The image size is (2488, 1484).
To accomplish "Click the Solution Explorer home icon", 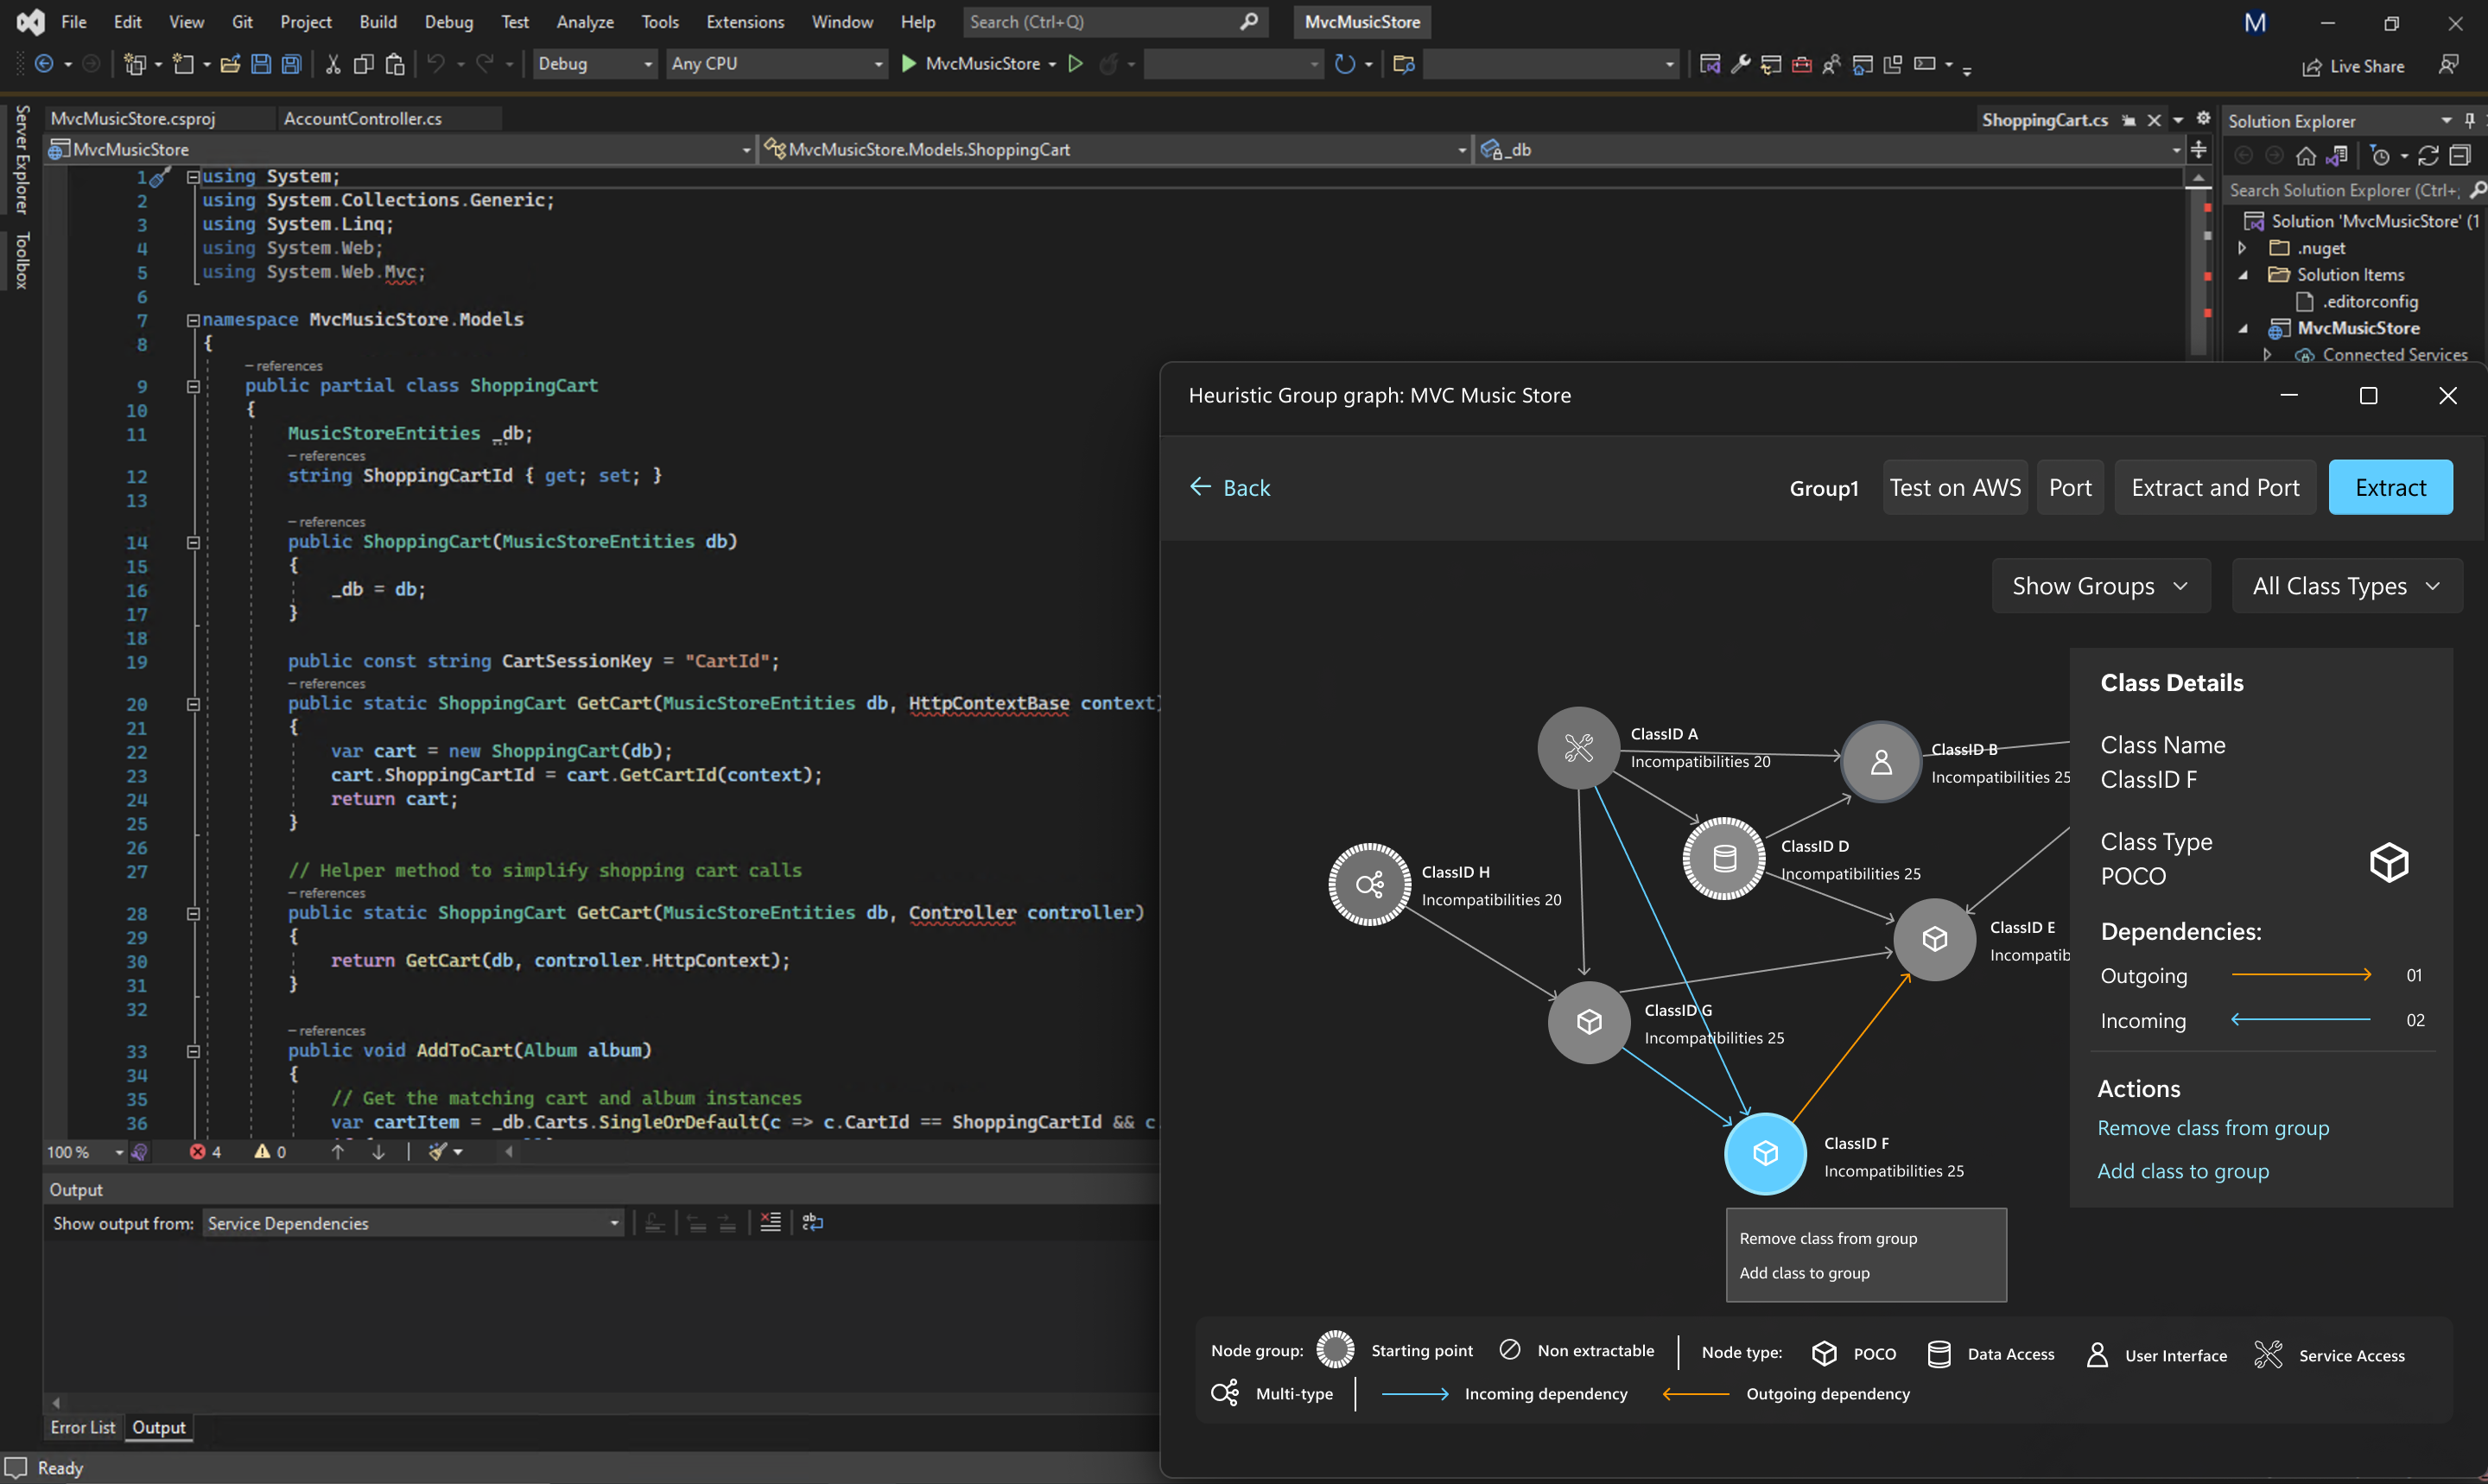I will [x=2305, y=156].
